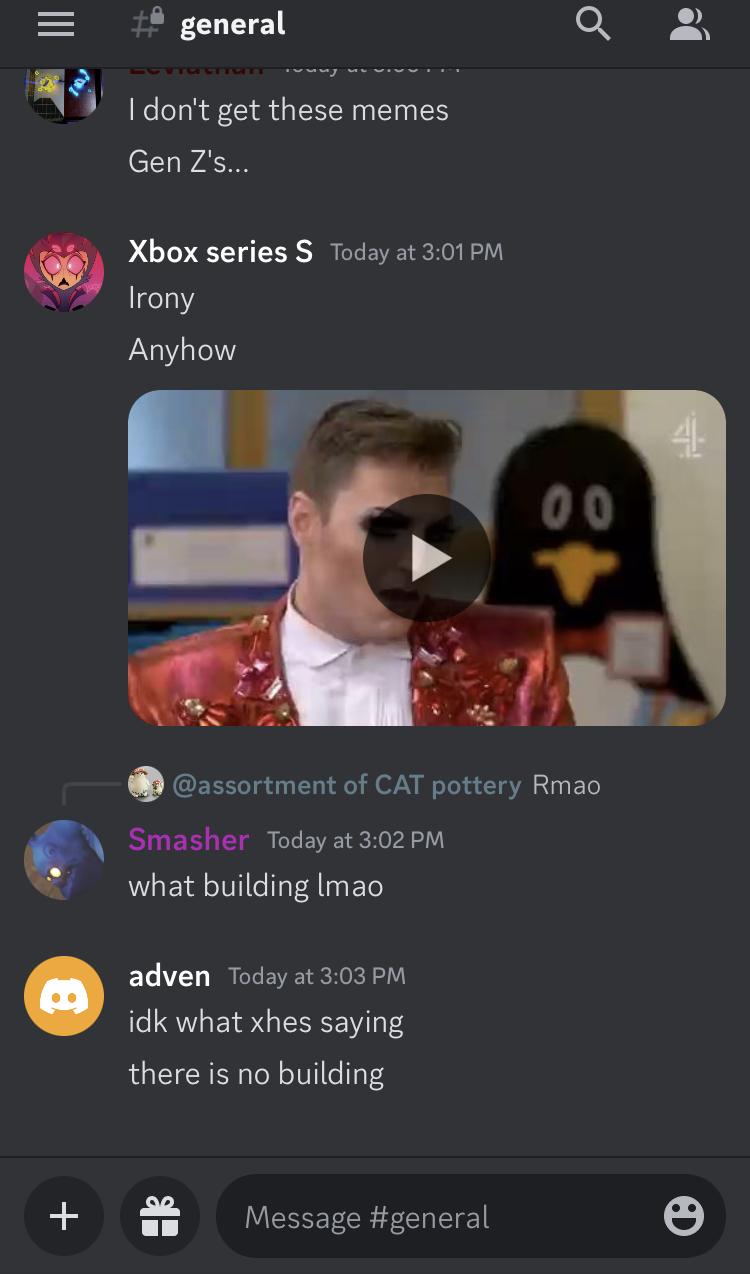Tap the adven username
This screenshot has height=1274, width=750.
point(170,976)
